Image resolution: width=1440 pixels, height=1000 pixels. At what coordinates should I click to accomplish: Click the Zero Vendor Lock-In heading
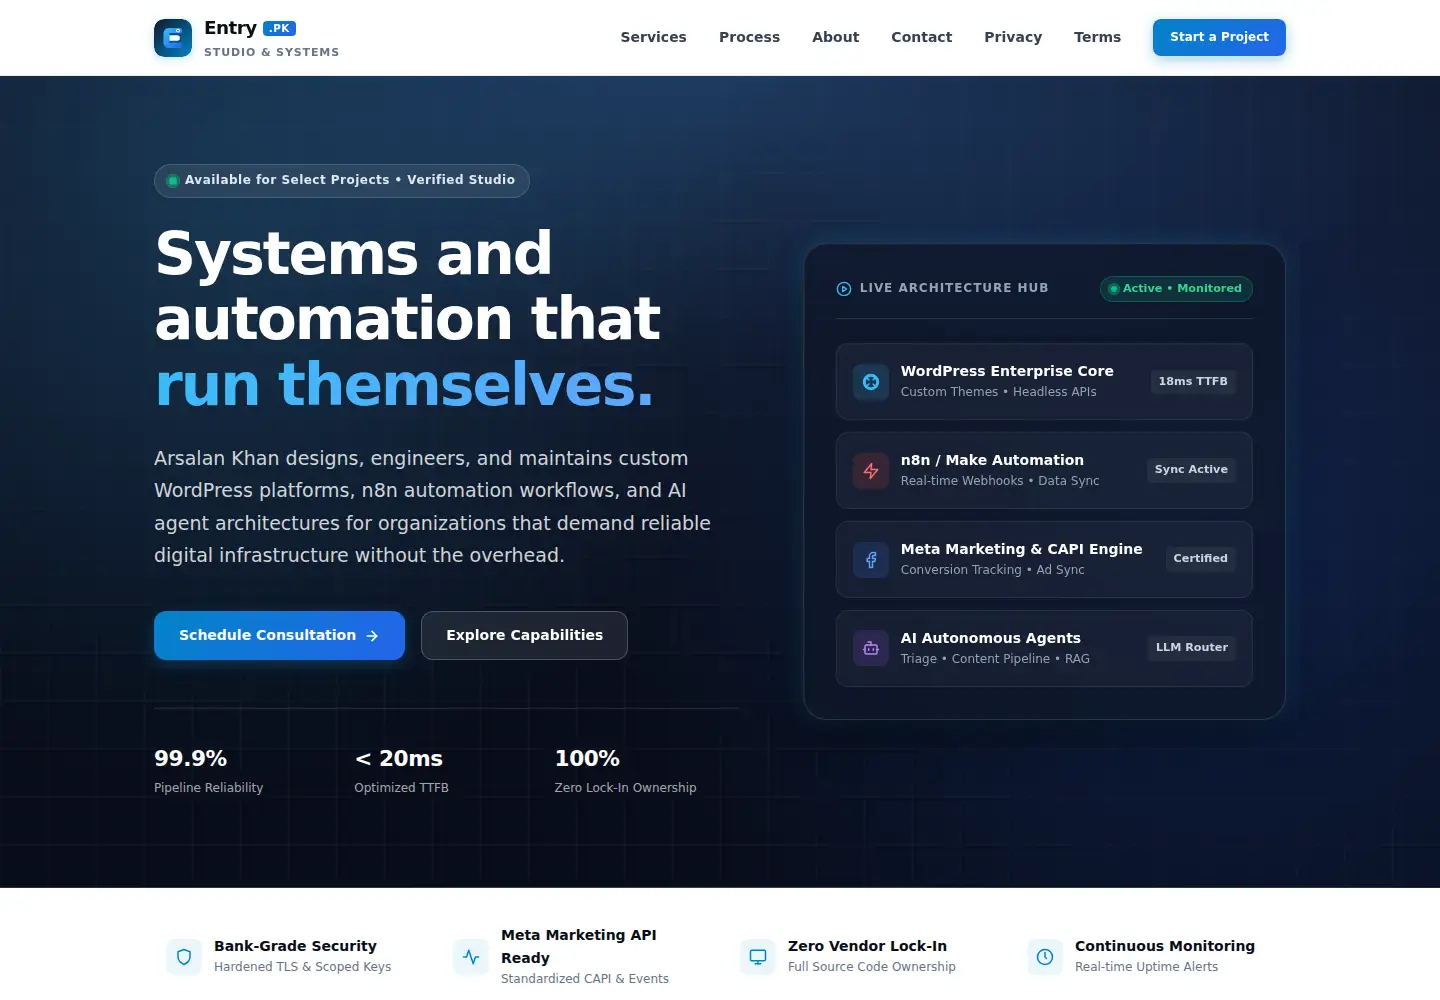[867, 946]
